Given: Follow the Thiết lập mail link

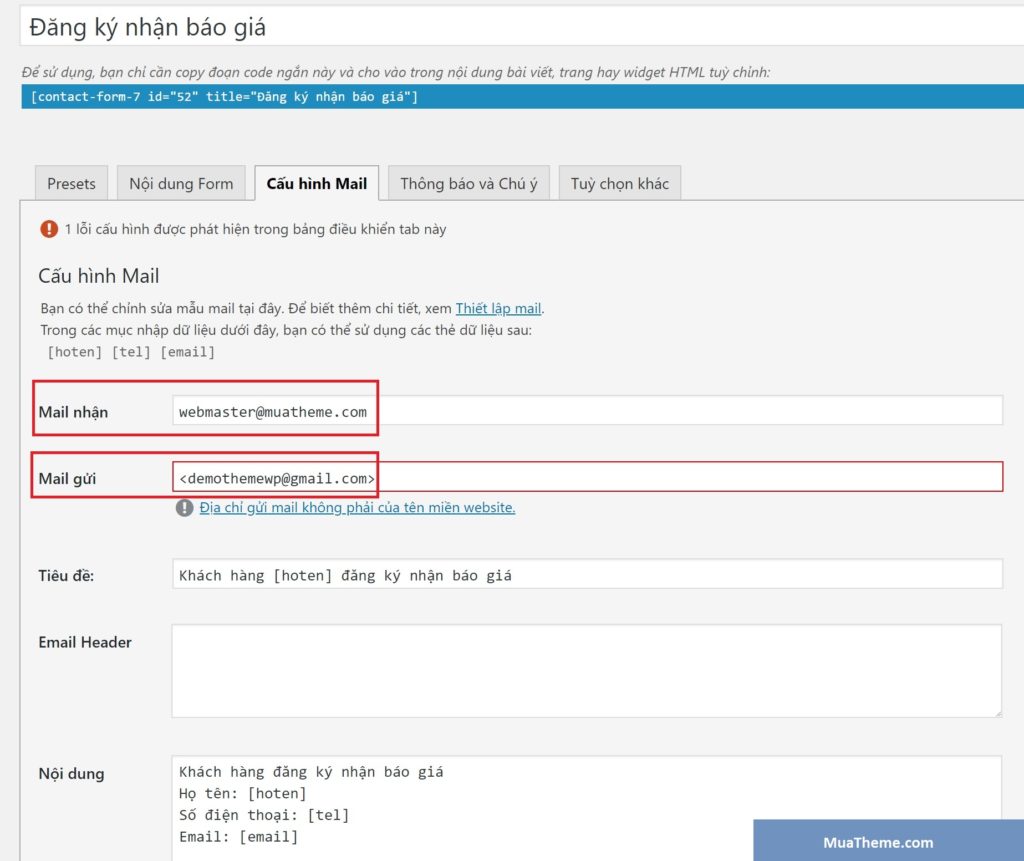Looking at the screenshot, I should click(x=499, y=308).
